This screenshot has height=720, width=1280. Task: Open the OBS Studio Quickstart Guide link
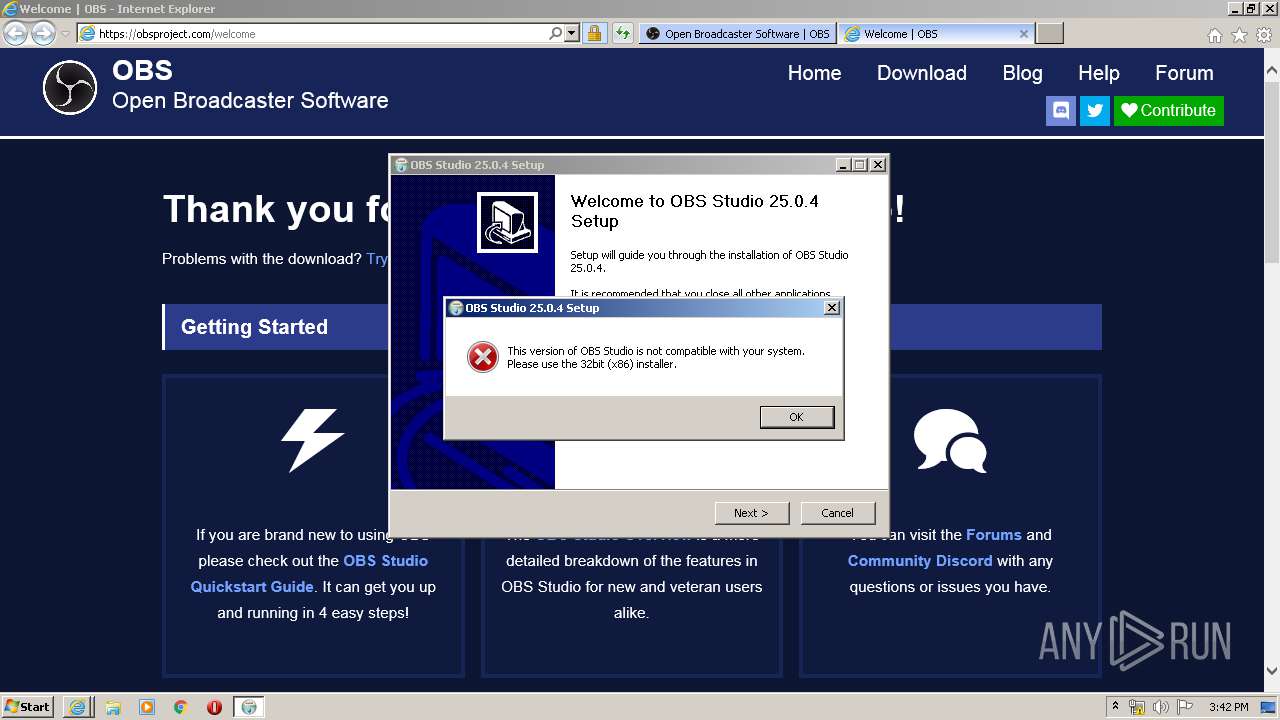[309, 574]
